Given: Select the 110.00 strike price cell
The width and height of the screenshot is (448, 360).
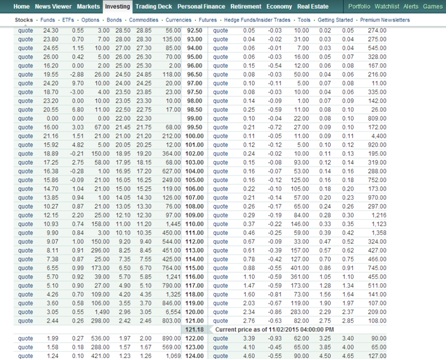Looking at the screenshot, I should 195,224.
